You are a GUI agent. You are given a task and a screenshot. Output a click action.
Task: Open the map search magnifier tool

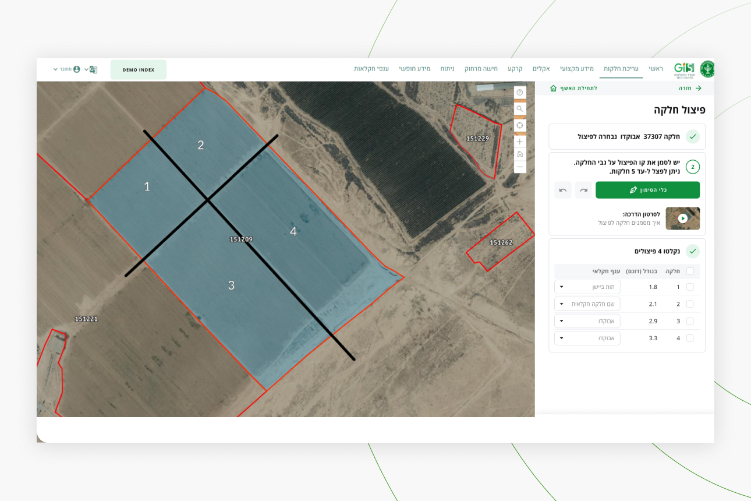click(x=520, y=109)
